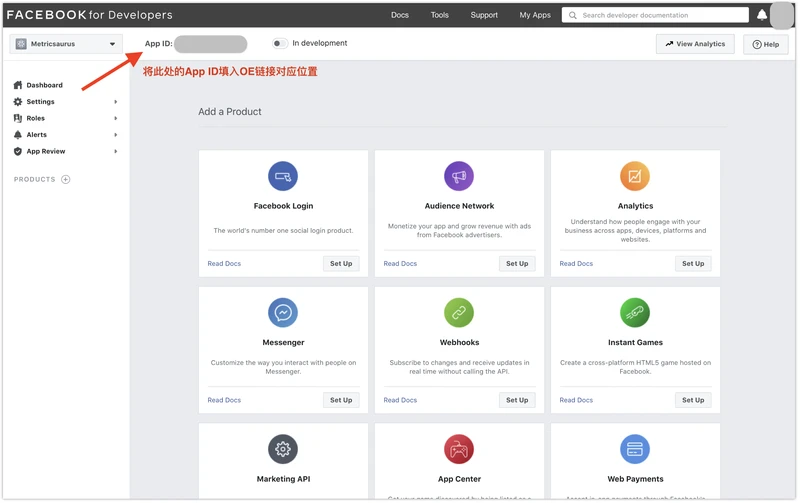800x503 pixels.
Task: Add a product via plus icon
Action: 66,180
